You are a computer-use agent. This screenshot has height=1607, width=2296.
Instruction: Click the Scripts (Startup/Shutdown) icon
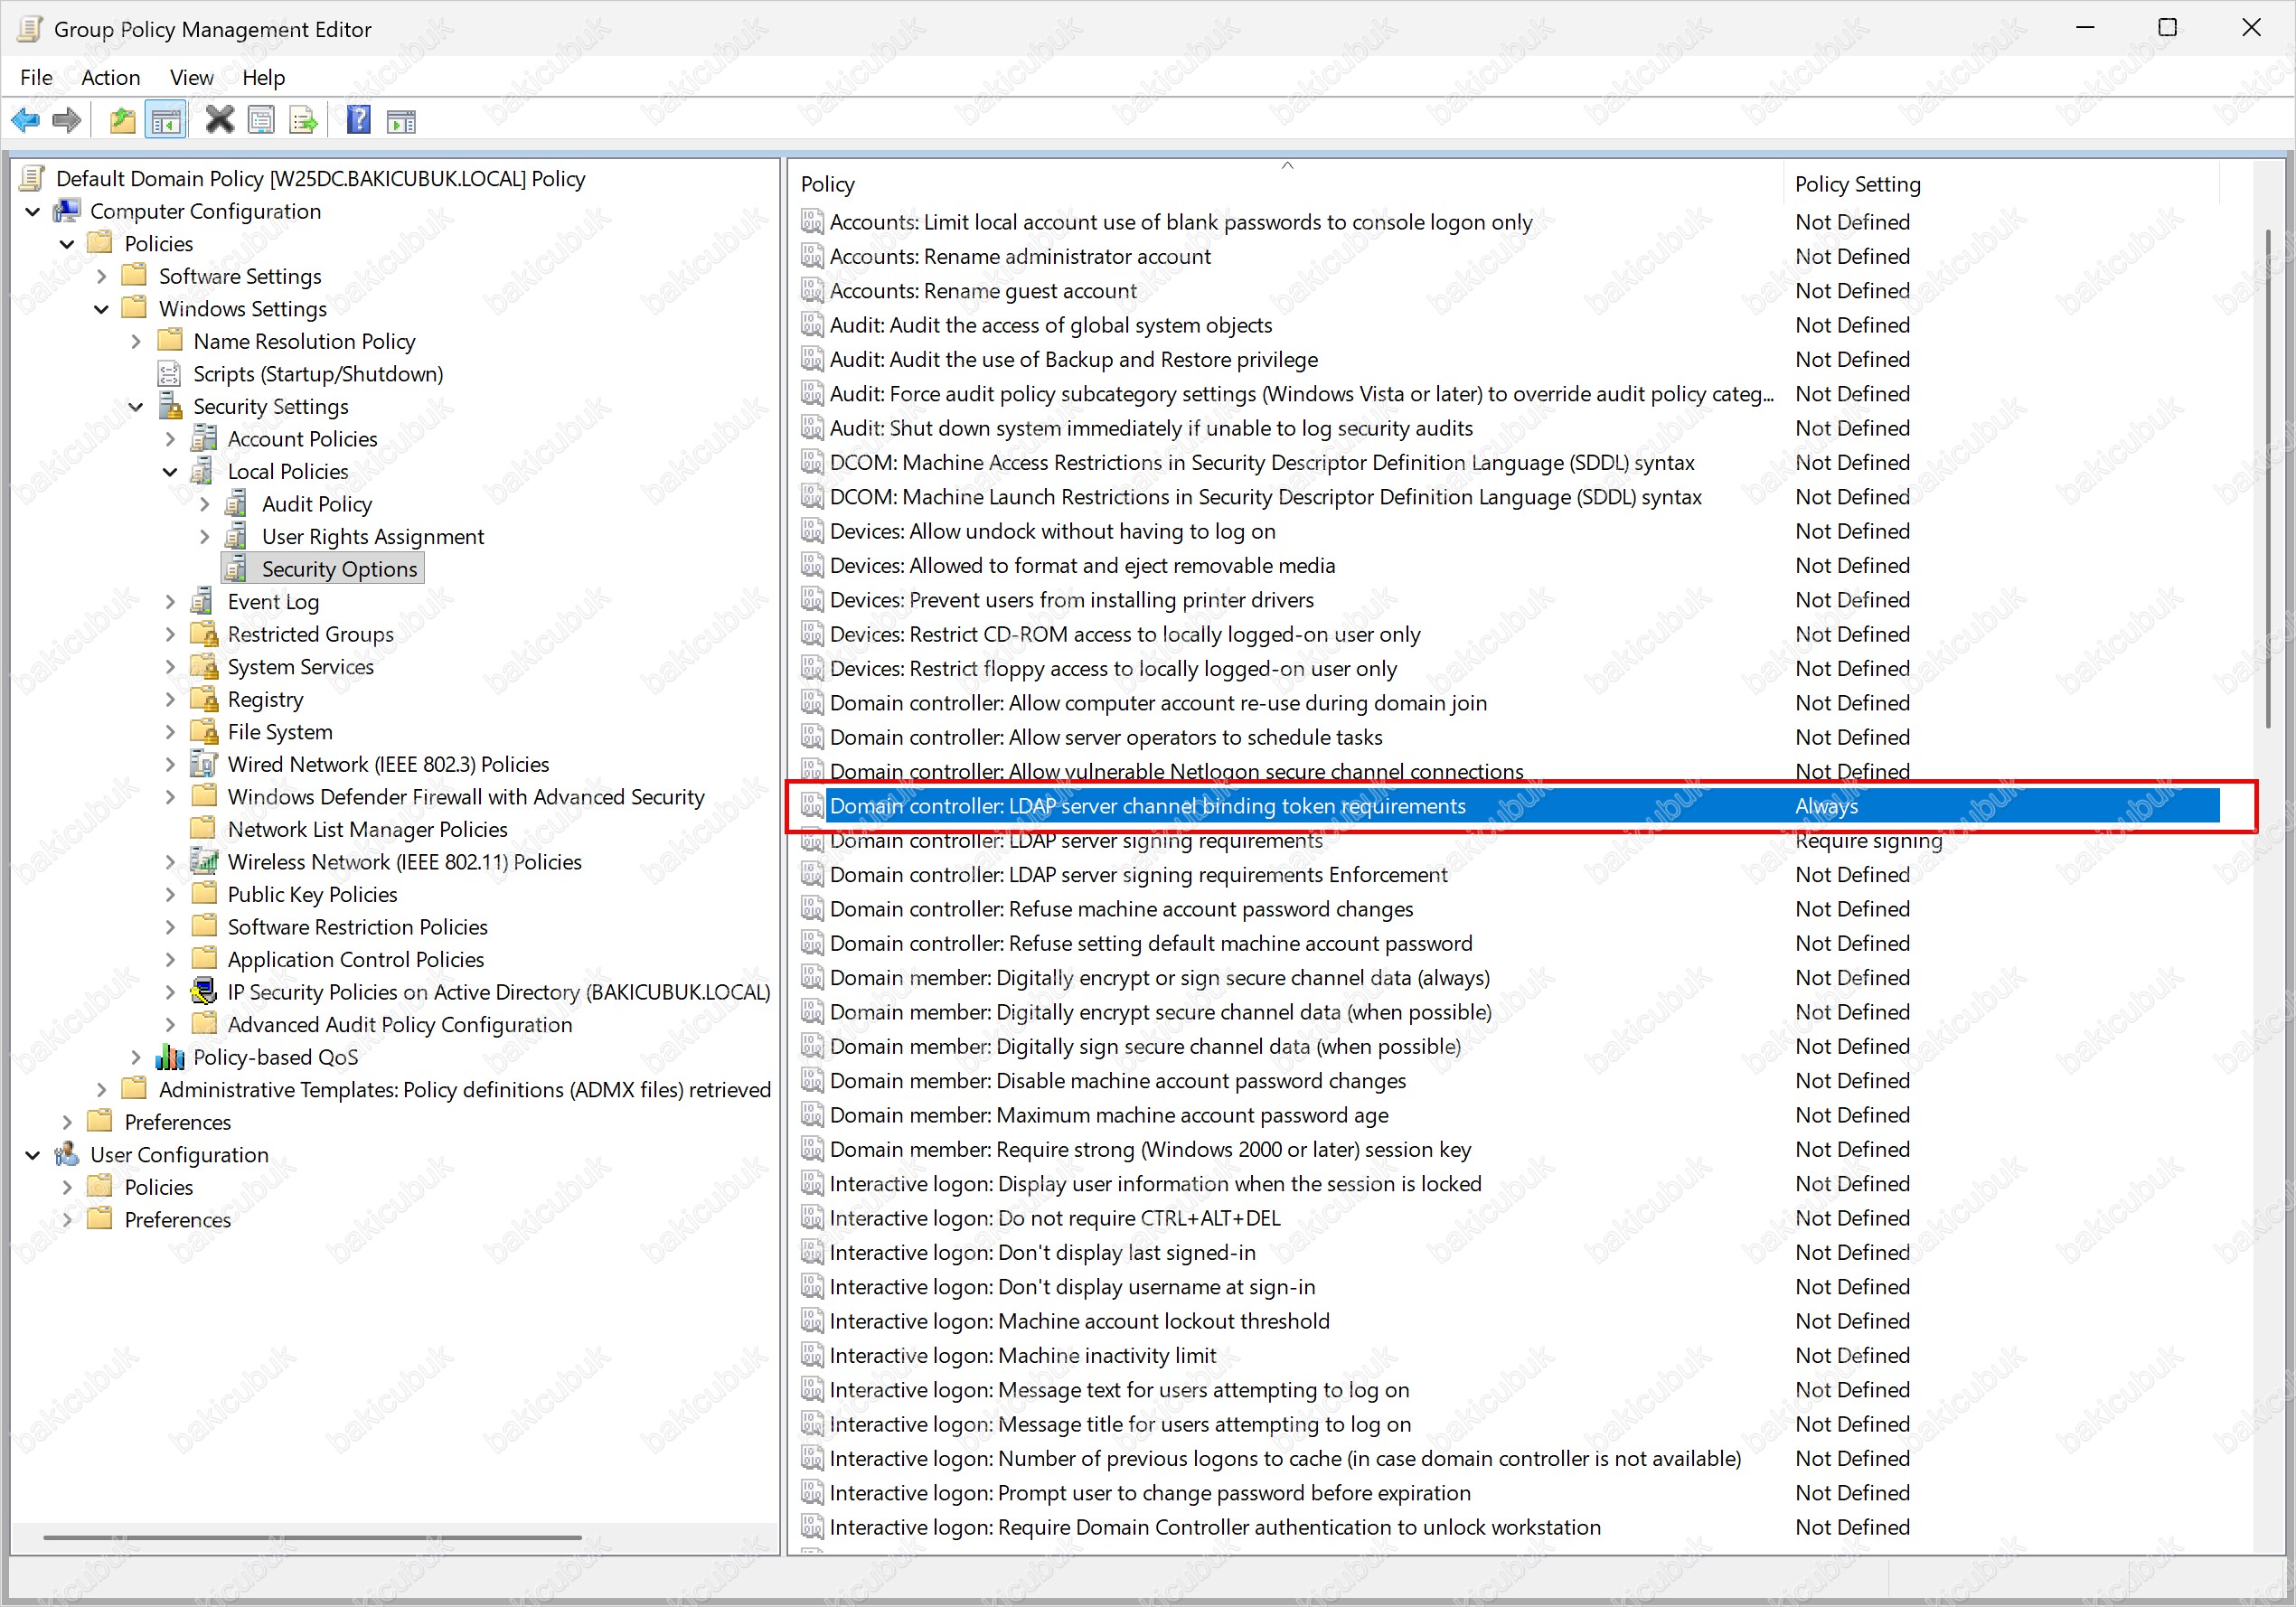169,373
